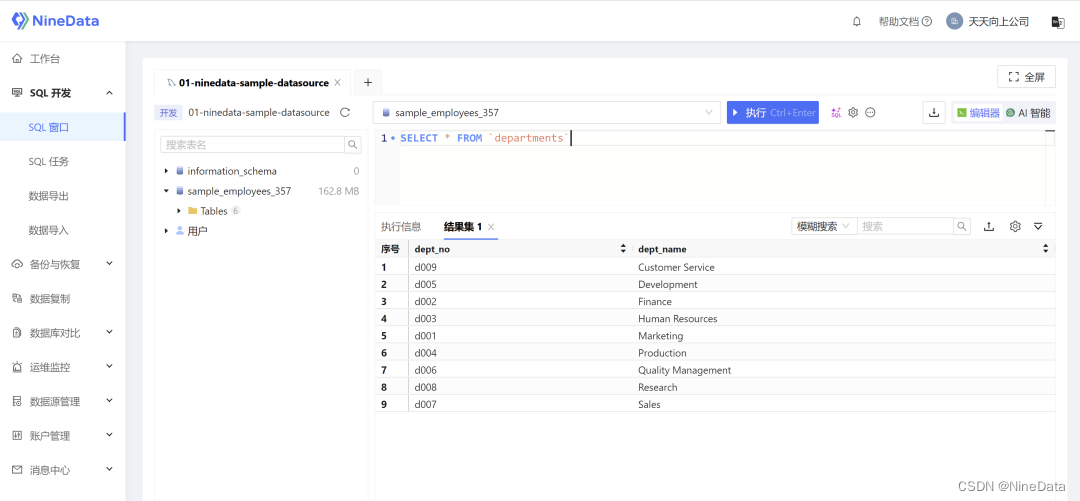Screen dimensions: 1080x501
Task: Export the result set with upload icon
Action: (989, 226)
